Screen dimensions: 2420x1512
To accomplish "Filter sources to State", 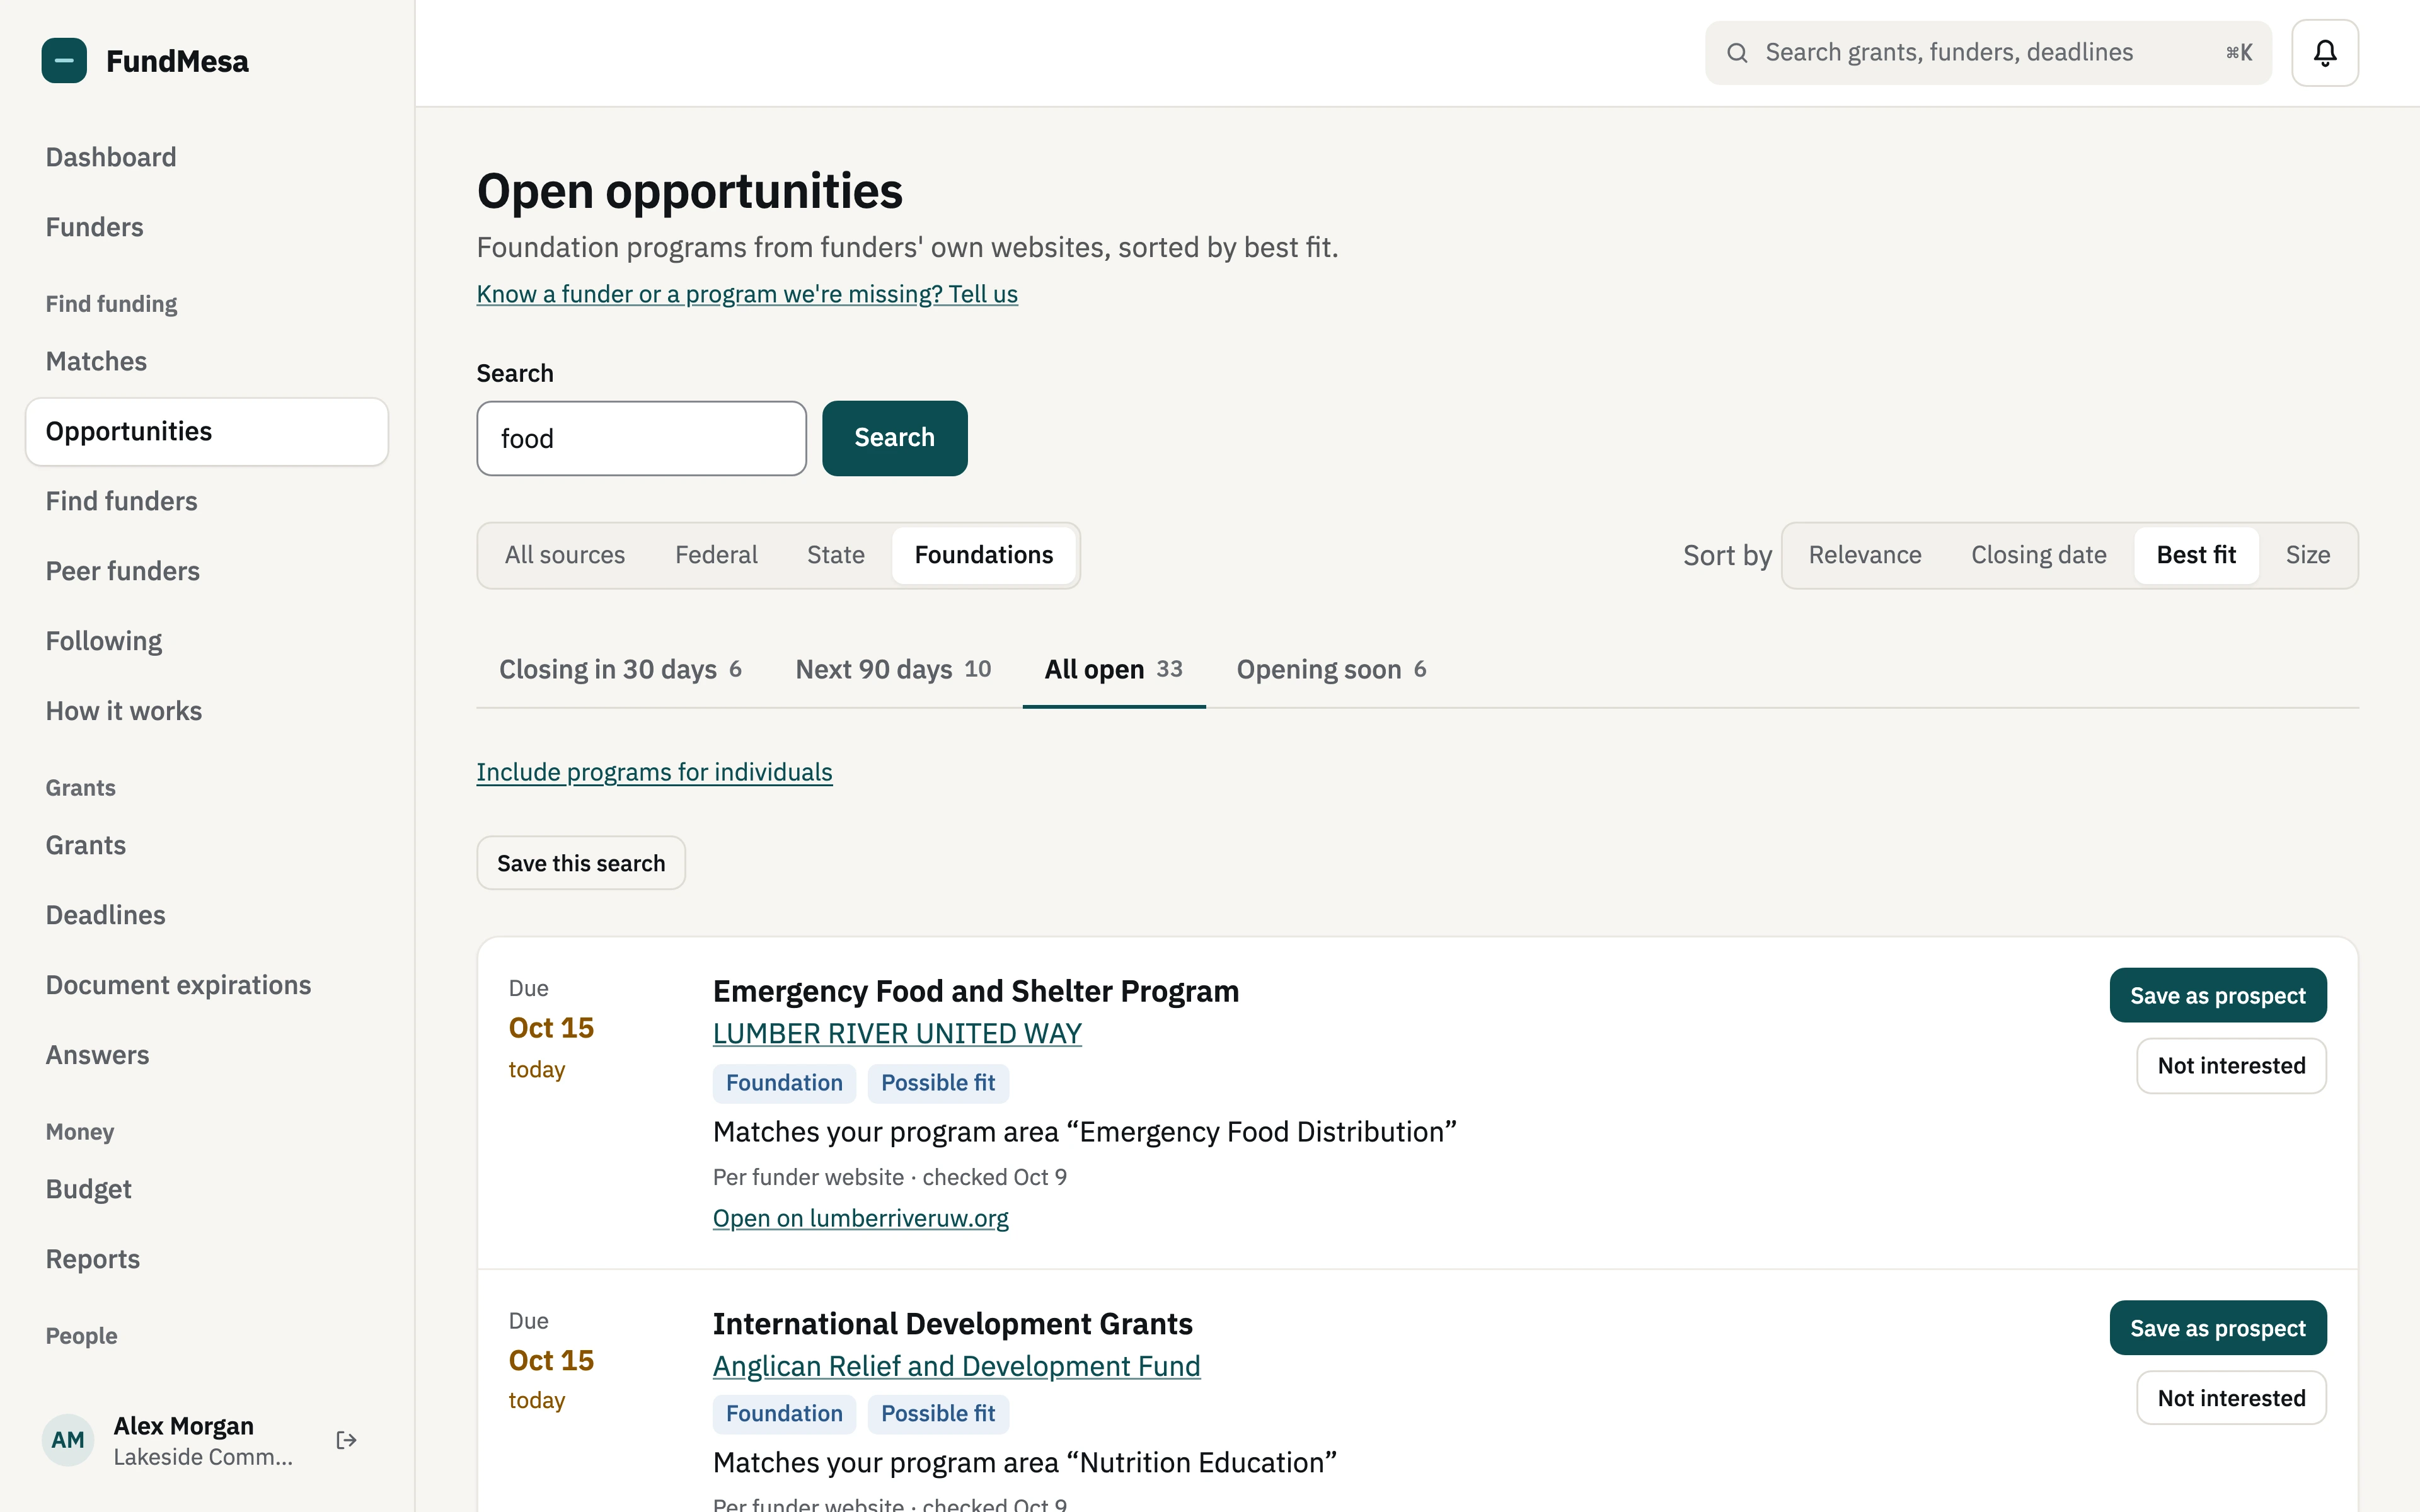I will pos(836,555).
